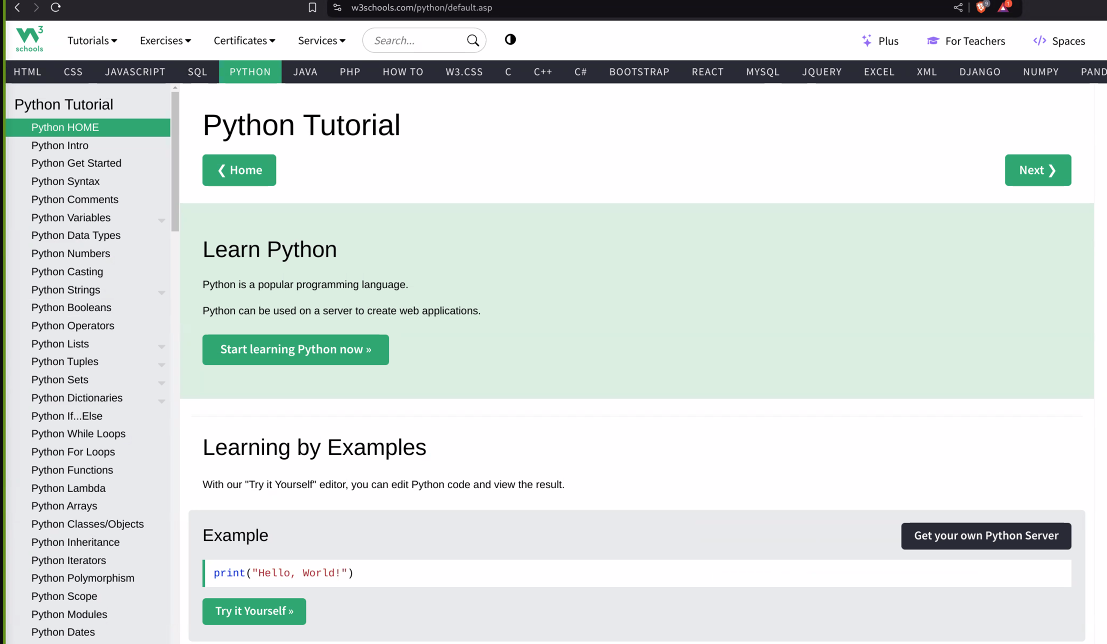Expand the Python Sets submenu arrow
This screenshot has width=1107, height=644.
point(162,382)
